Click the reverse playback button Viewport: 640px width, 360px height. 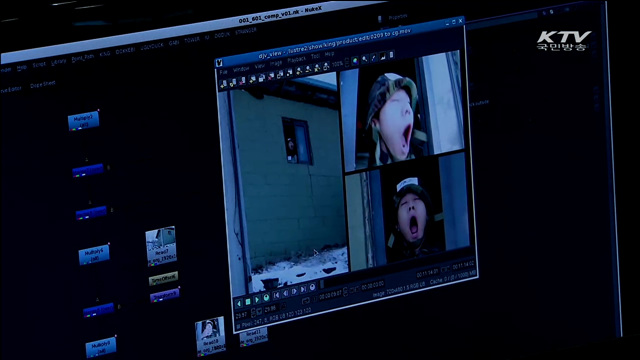(239, 303)
